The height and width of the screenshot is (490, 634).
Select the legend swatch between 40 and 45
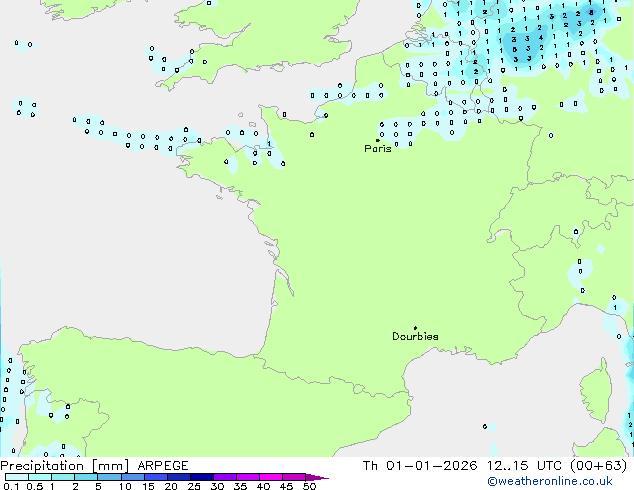pos(271,477)
